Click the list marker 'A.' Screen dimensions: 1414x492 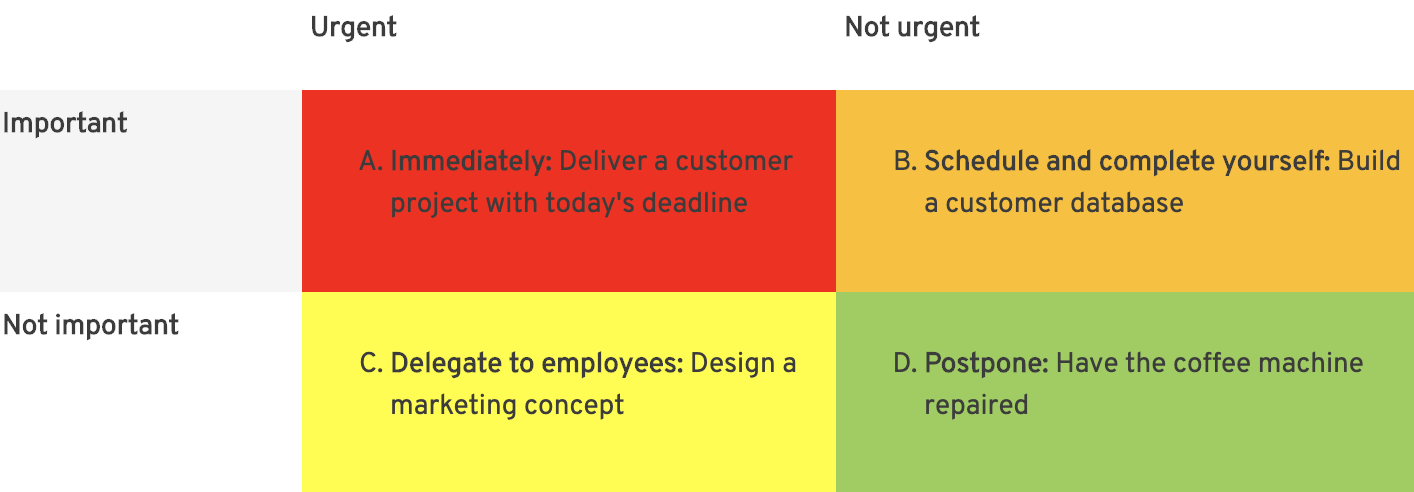point(371,161)
